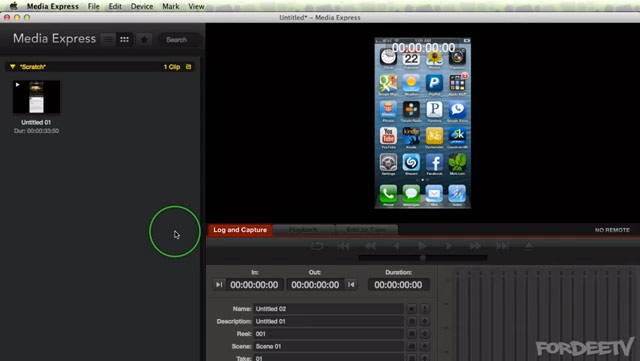Click the Scene field containing Scene 01

click(x=329, y=346)
